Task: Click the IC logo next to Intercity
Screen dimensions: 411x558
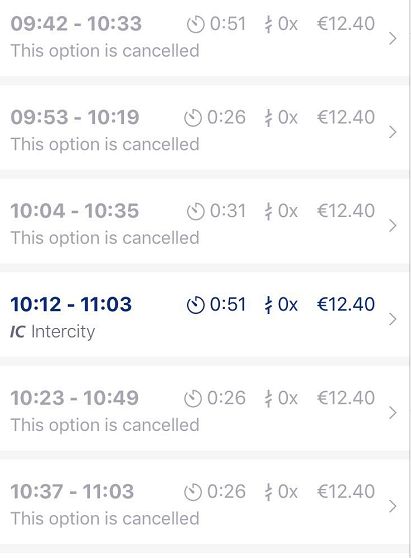Action: [x=17, y=332]
